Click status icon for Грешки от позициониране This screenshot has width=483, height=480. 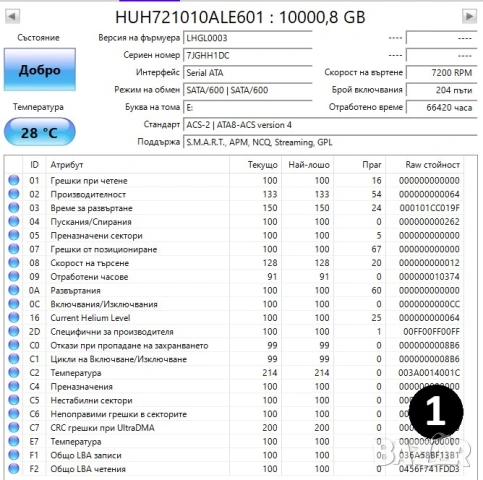point(14,249)
